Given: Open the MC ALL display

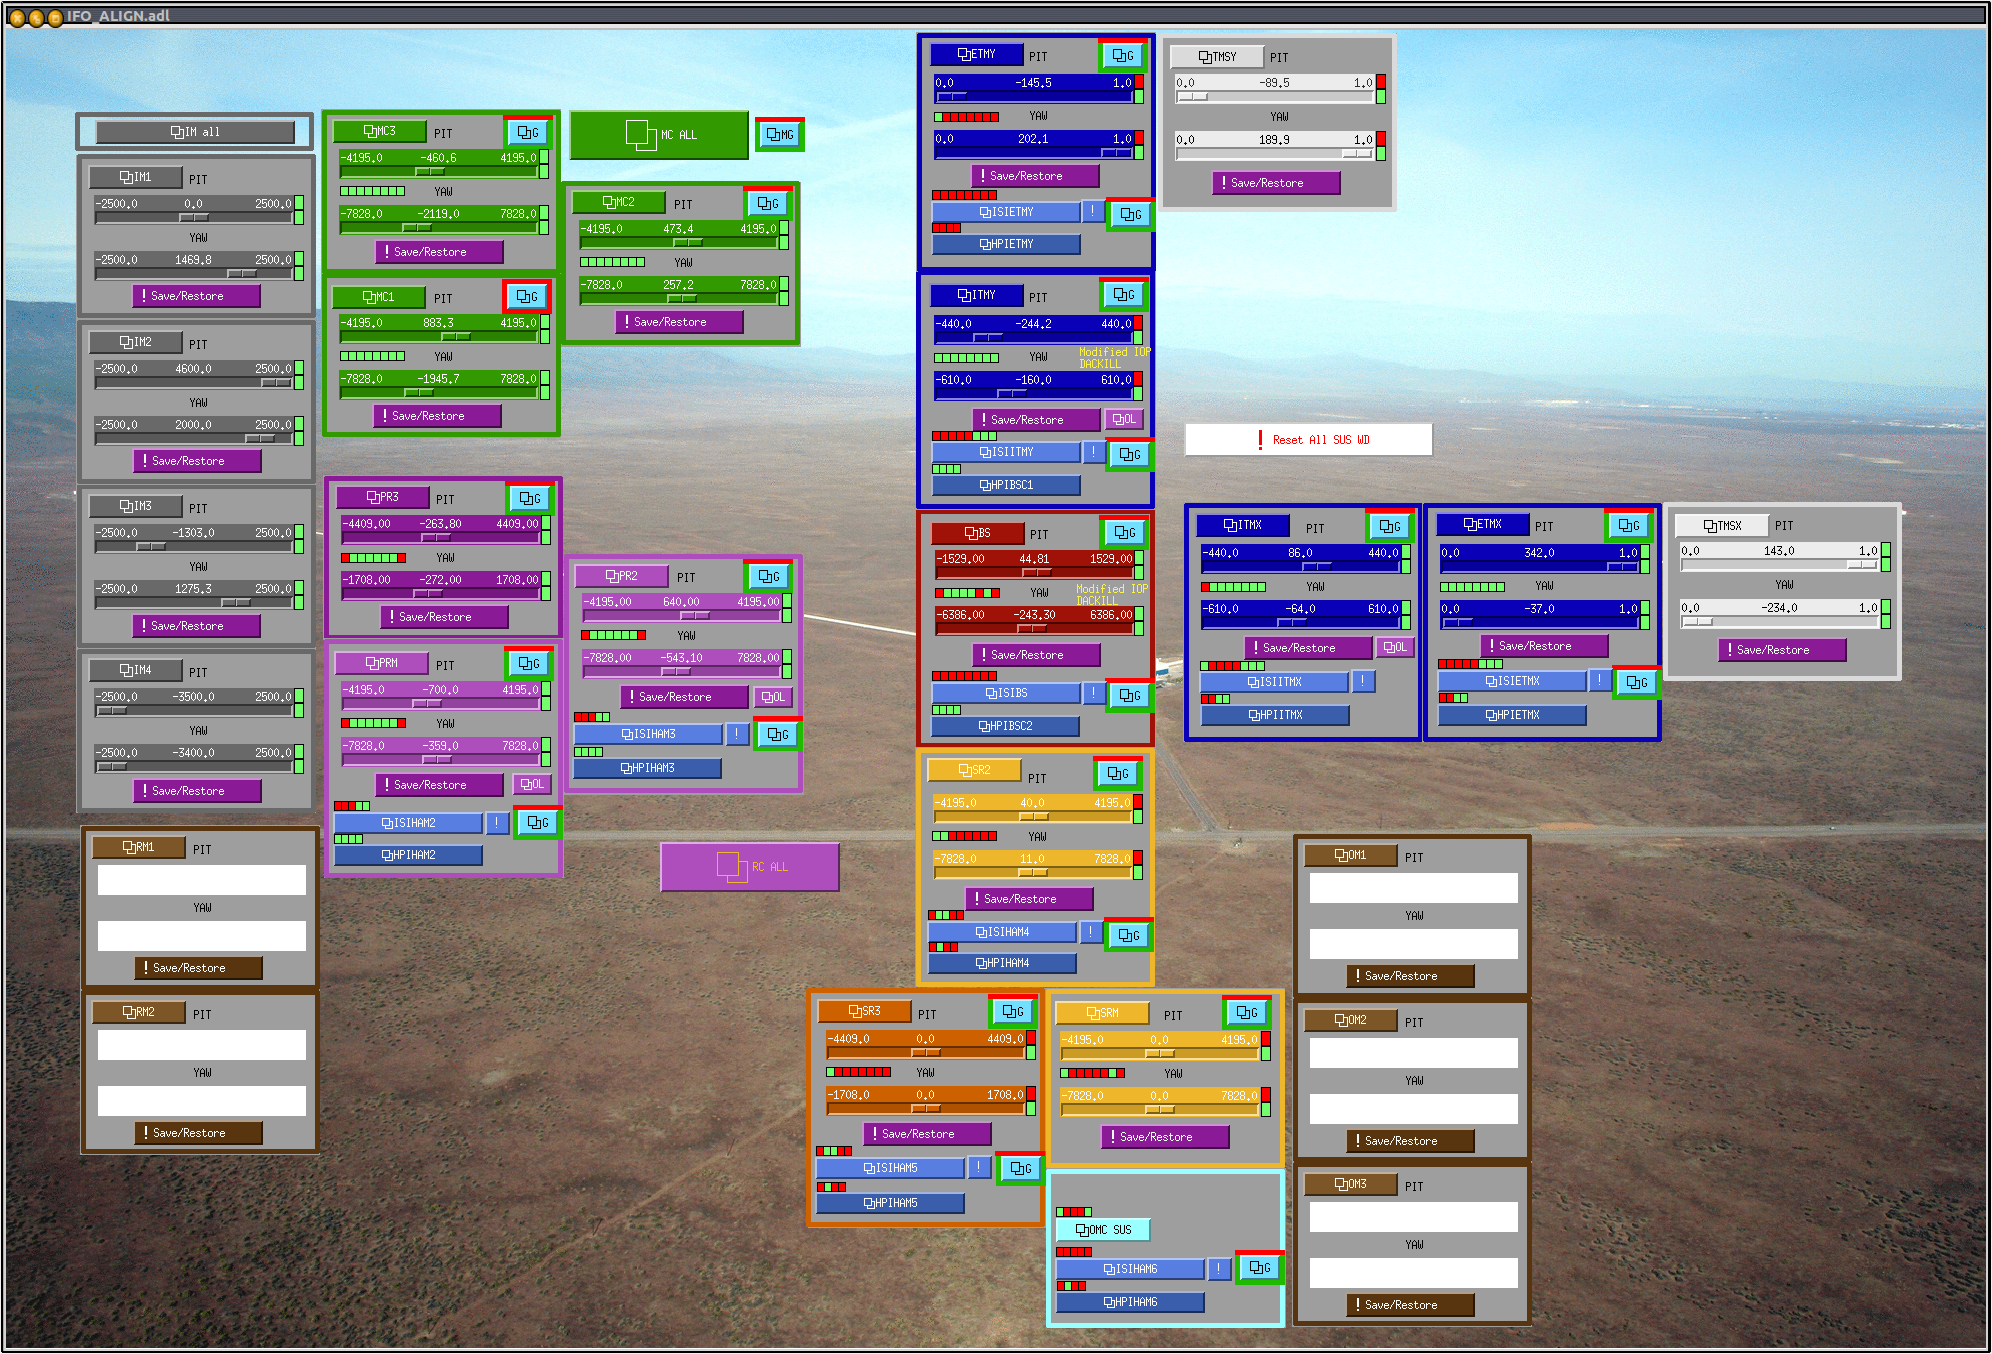Looking at the screenshot, I should point(659,135).
